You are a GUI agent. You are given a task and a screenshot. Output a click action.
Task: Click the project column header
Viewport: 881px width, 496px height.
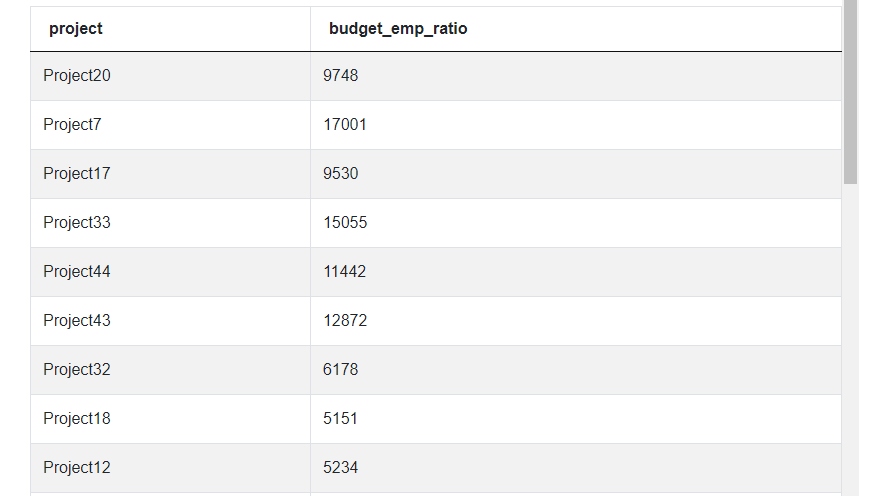coord(170,29)
